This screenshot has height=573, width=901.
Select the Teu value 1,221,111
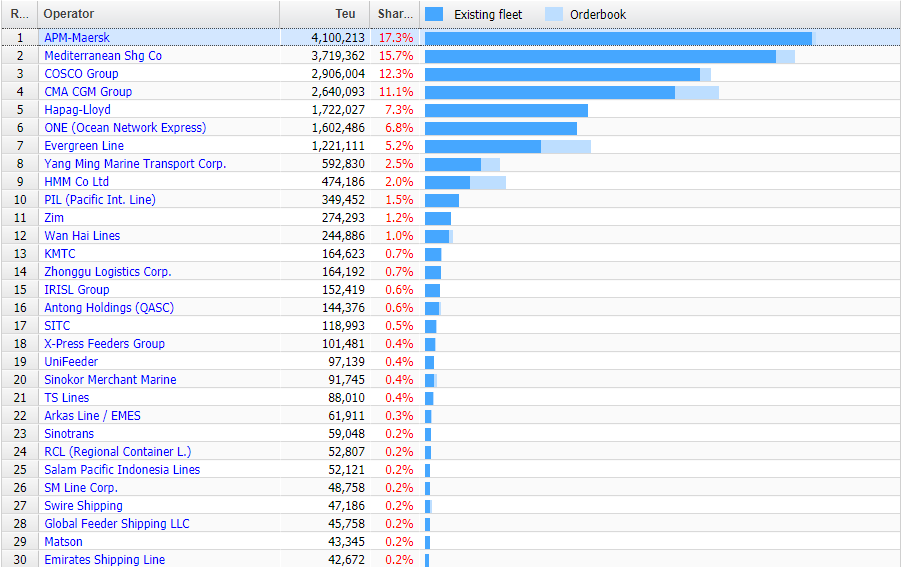(338, 146)
